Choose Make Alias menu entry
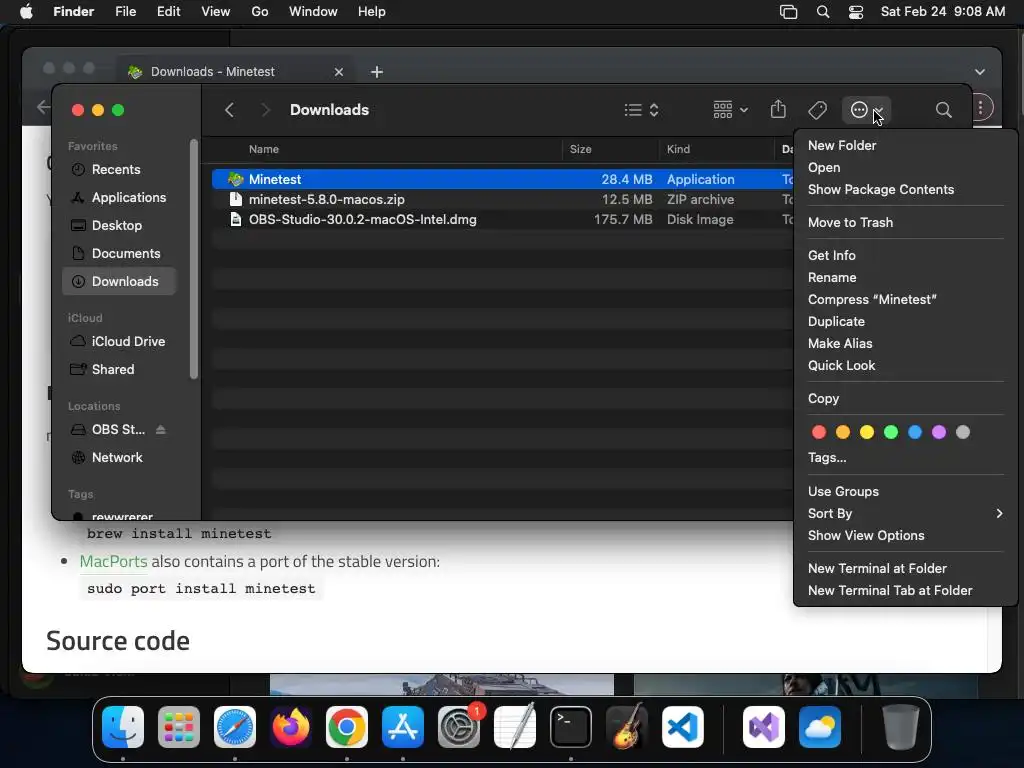 click(x=905, y=344)
